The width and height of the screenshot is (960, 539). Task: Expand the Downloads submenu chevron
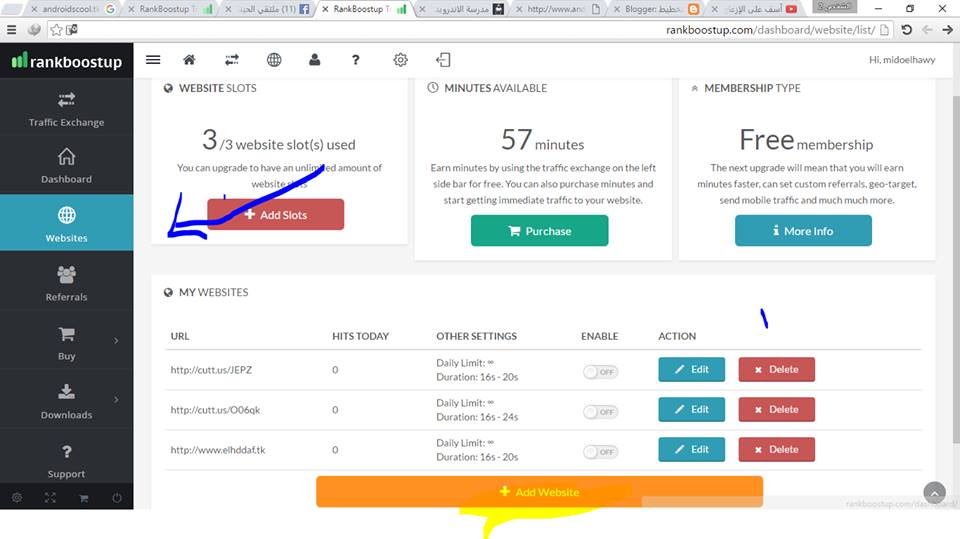tap(116, 399)
